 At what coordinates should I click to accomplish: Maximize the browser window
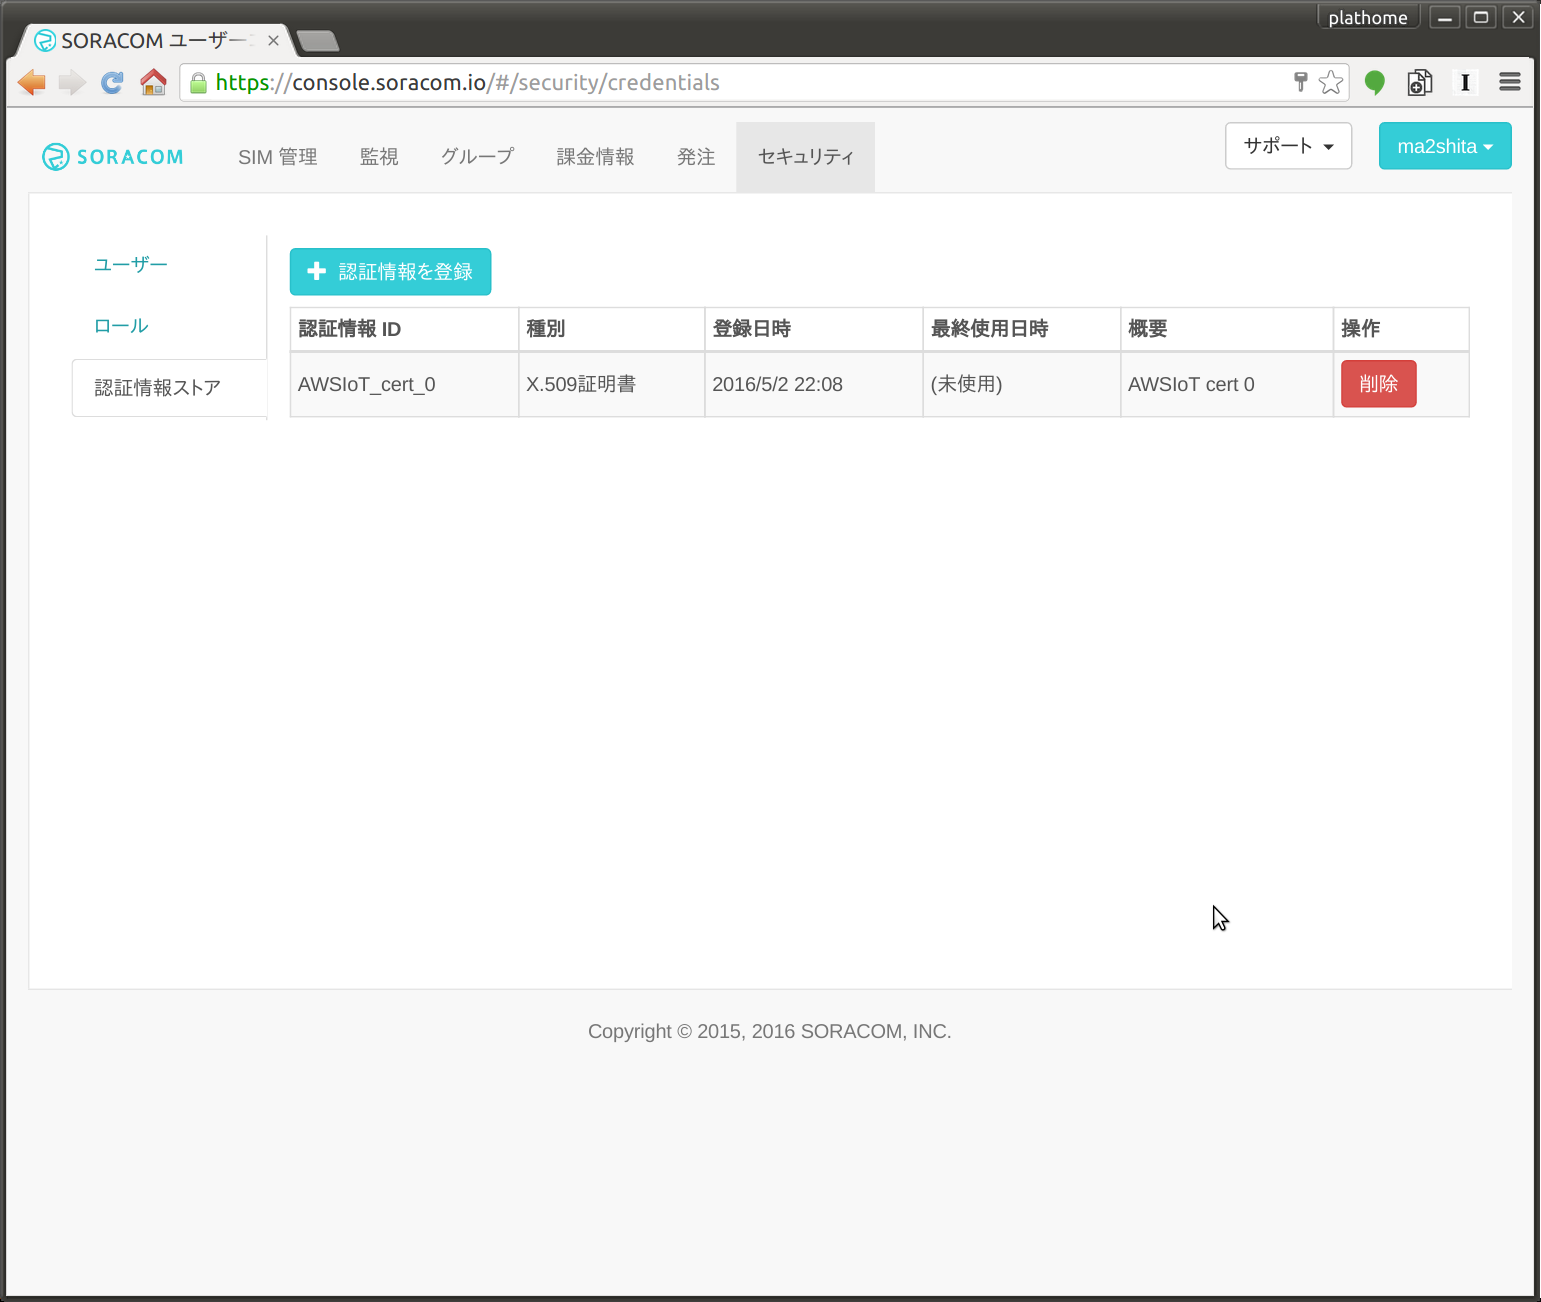[x=1481, y=17]
